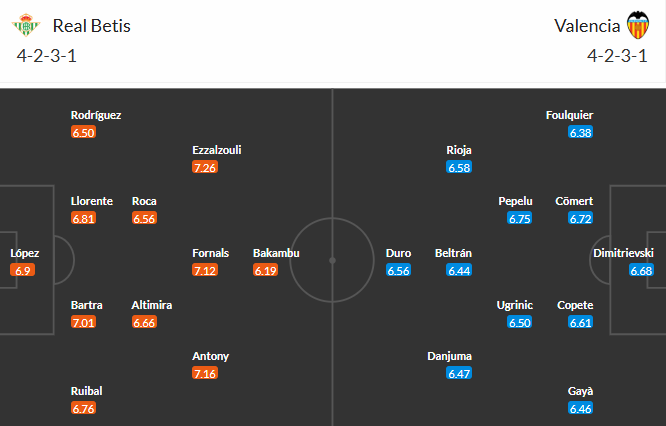Click Rioja's 6.58 rating badge

[x=459, y=167]
